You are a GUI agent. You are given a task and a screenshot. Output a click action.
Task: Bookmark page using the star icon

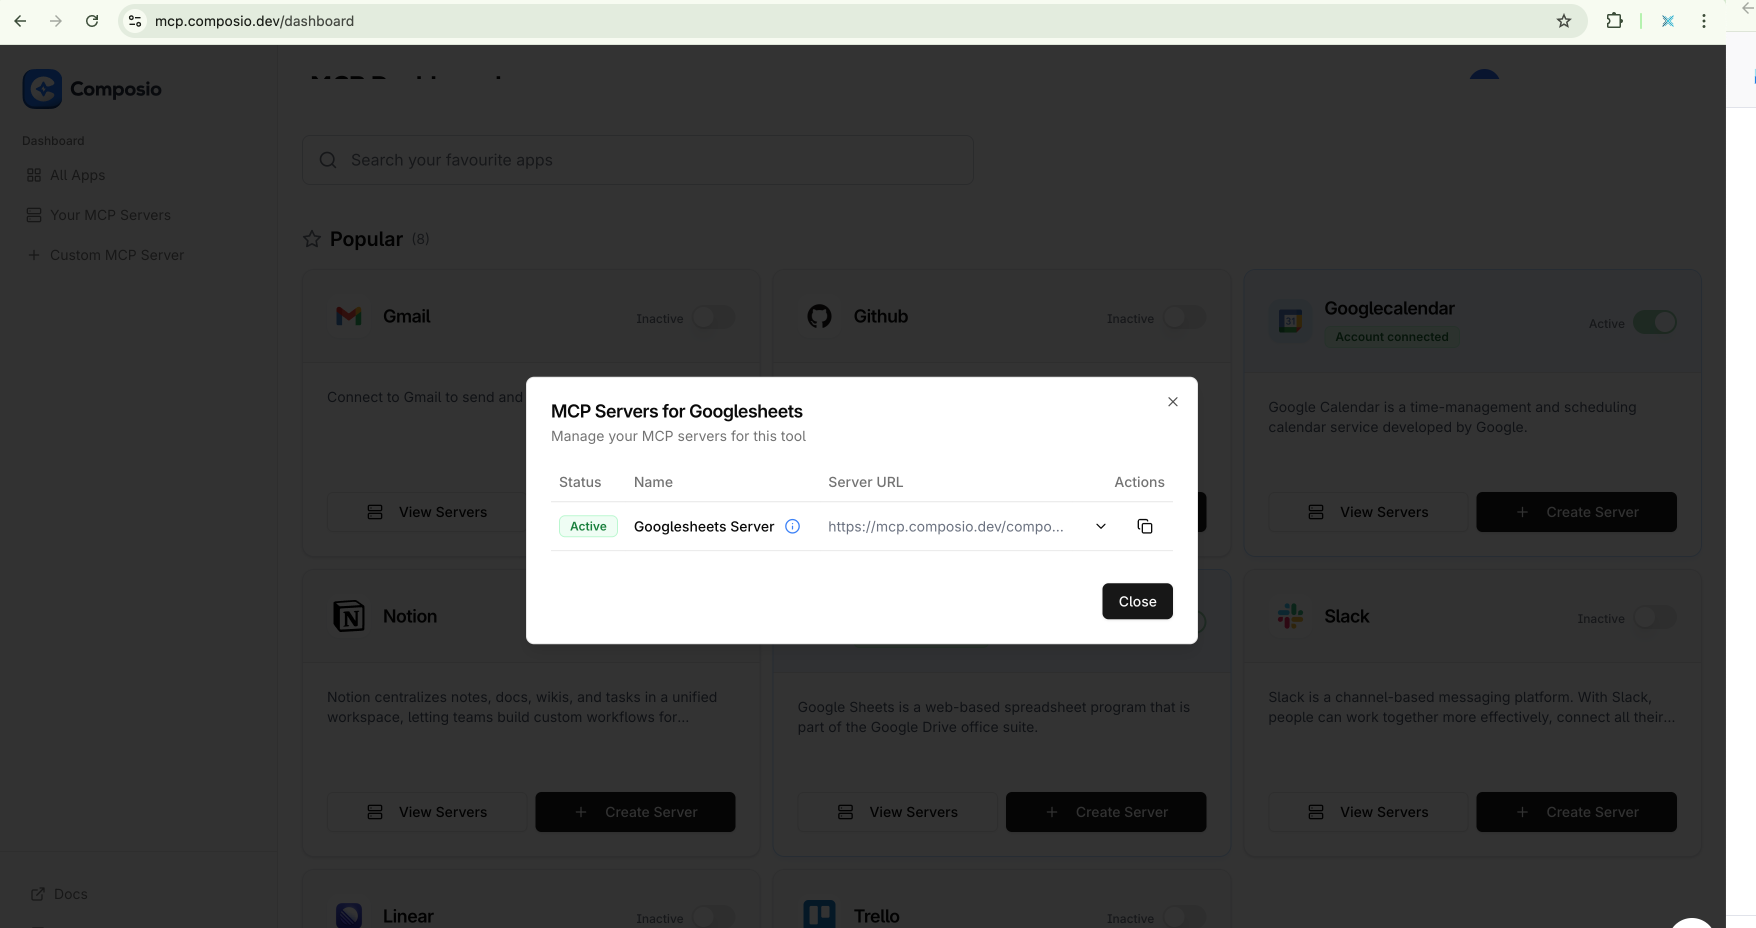1564,21
